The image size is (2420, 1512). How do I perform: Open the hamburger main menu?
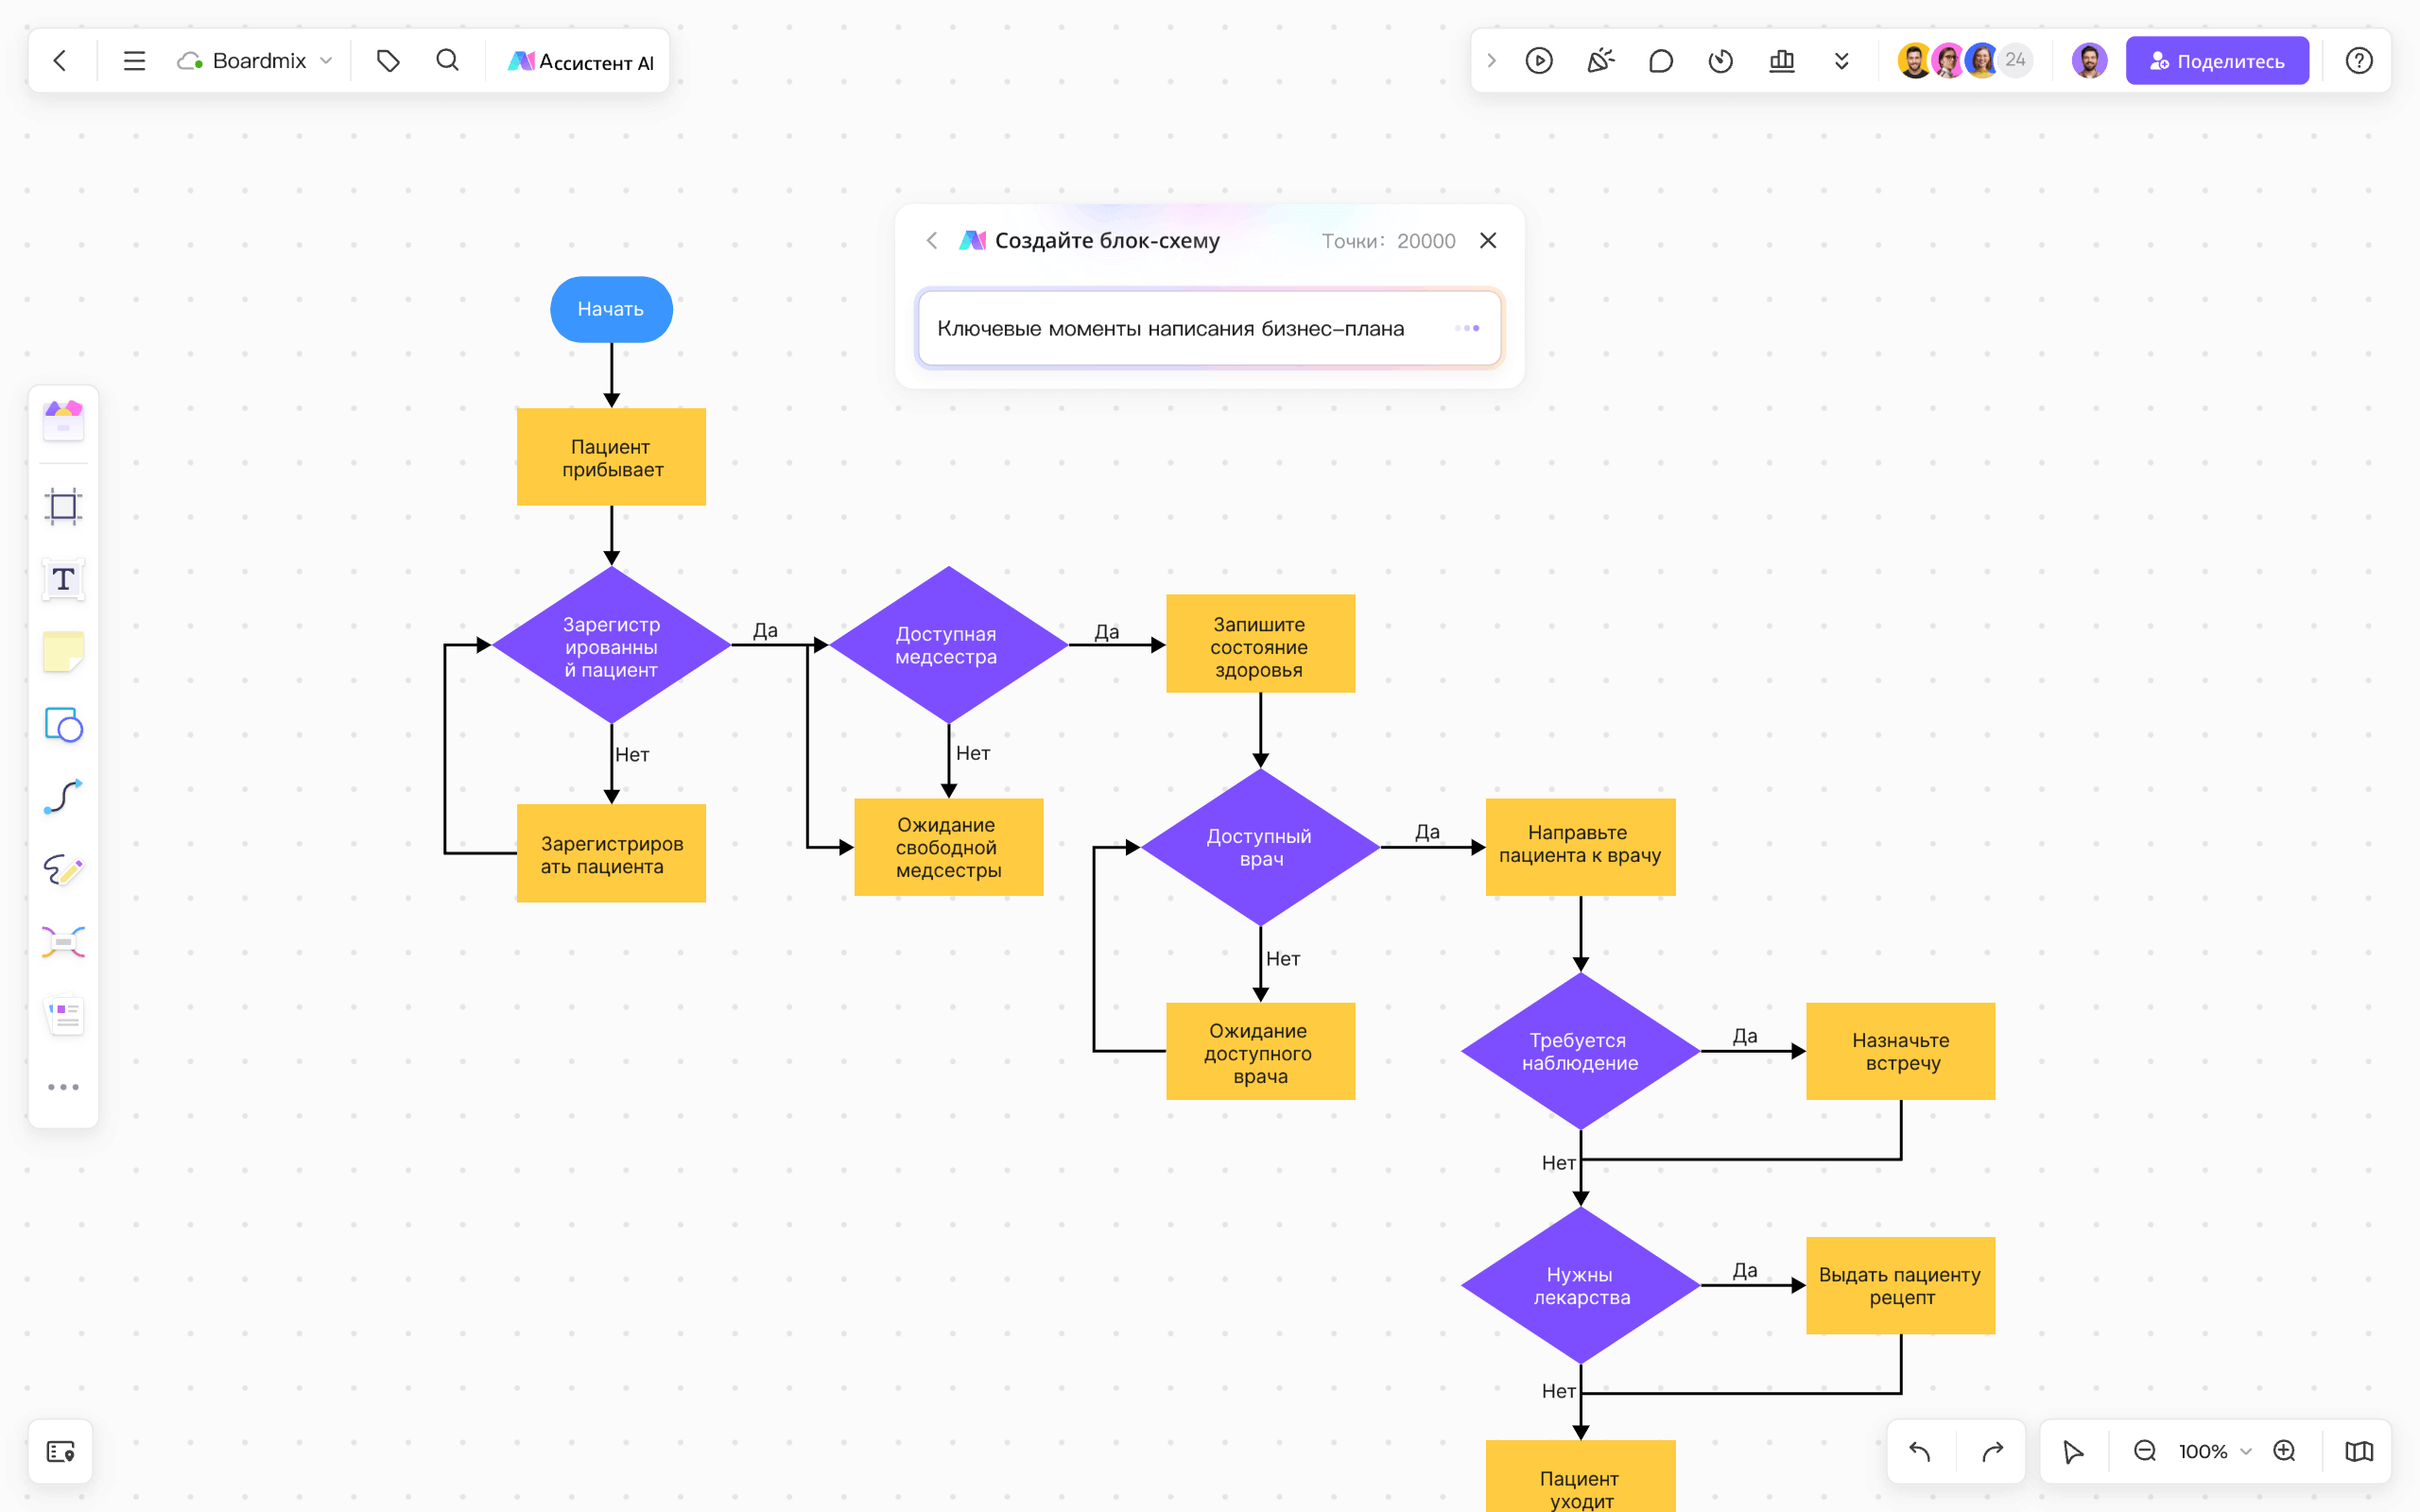click(133, 60)
